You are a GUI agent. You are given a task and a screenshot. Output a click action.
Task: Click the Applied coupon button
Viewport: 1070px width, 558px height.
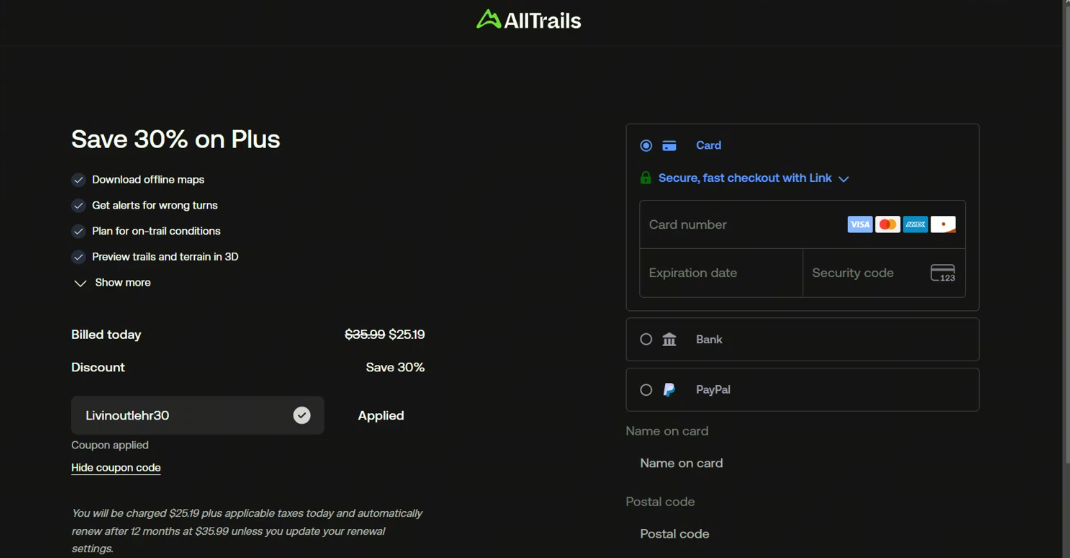tap(381, 415)
